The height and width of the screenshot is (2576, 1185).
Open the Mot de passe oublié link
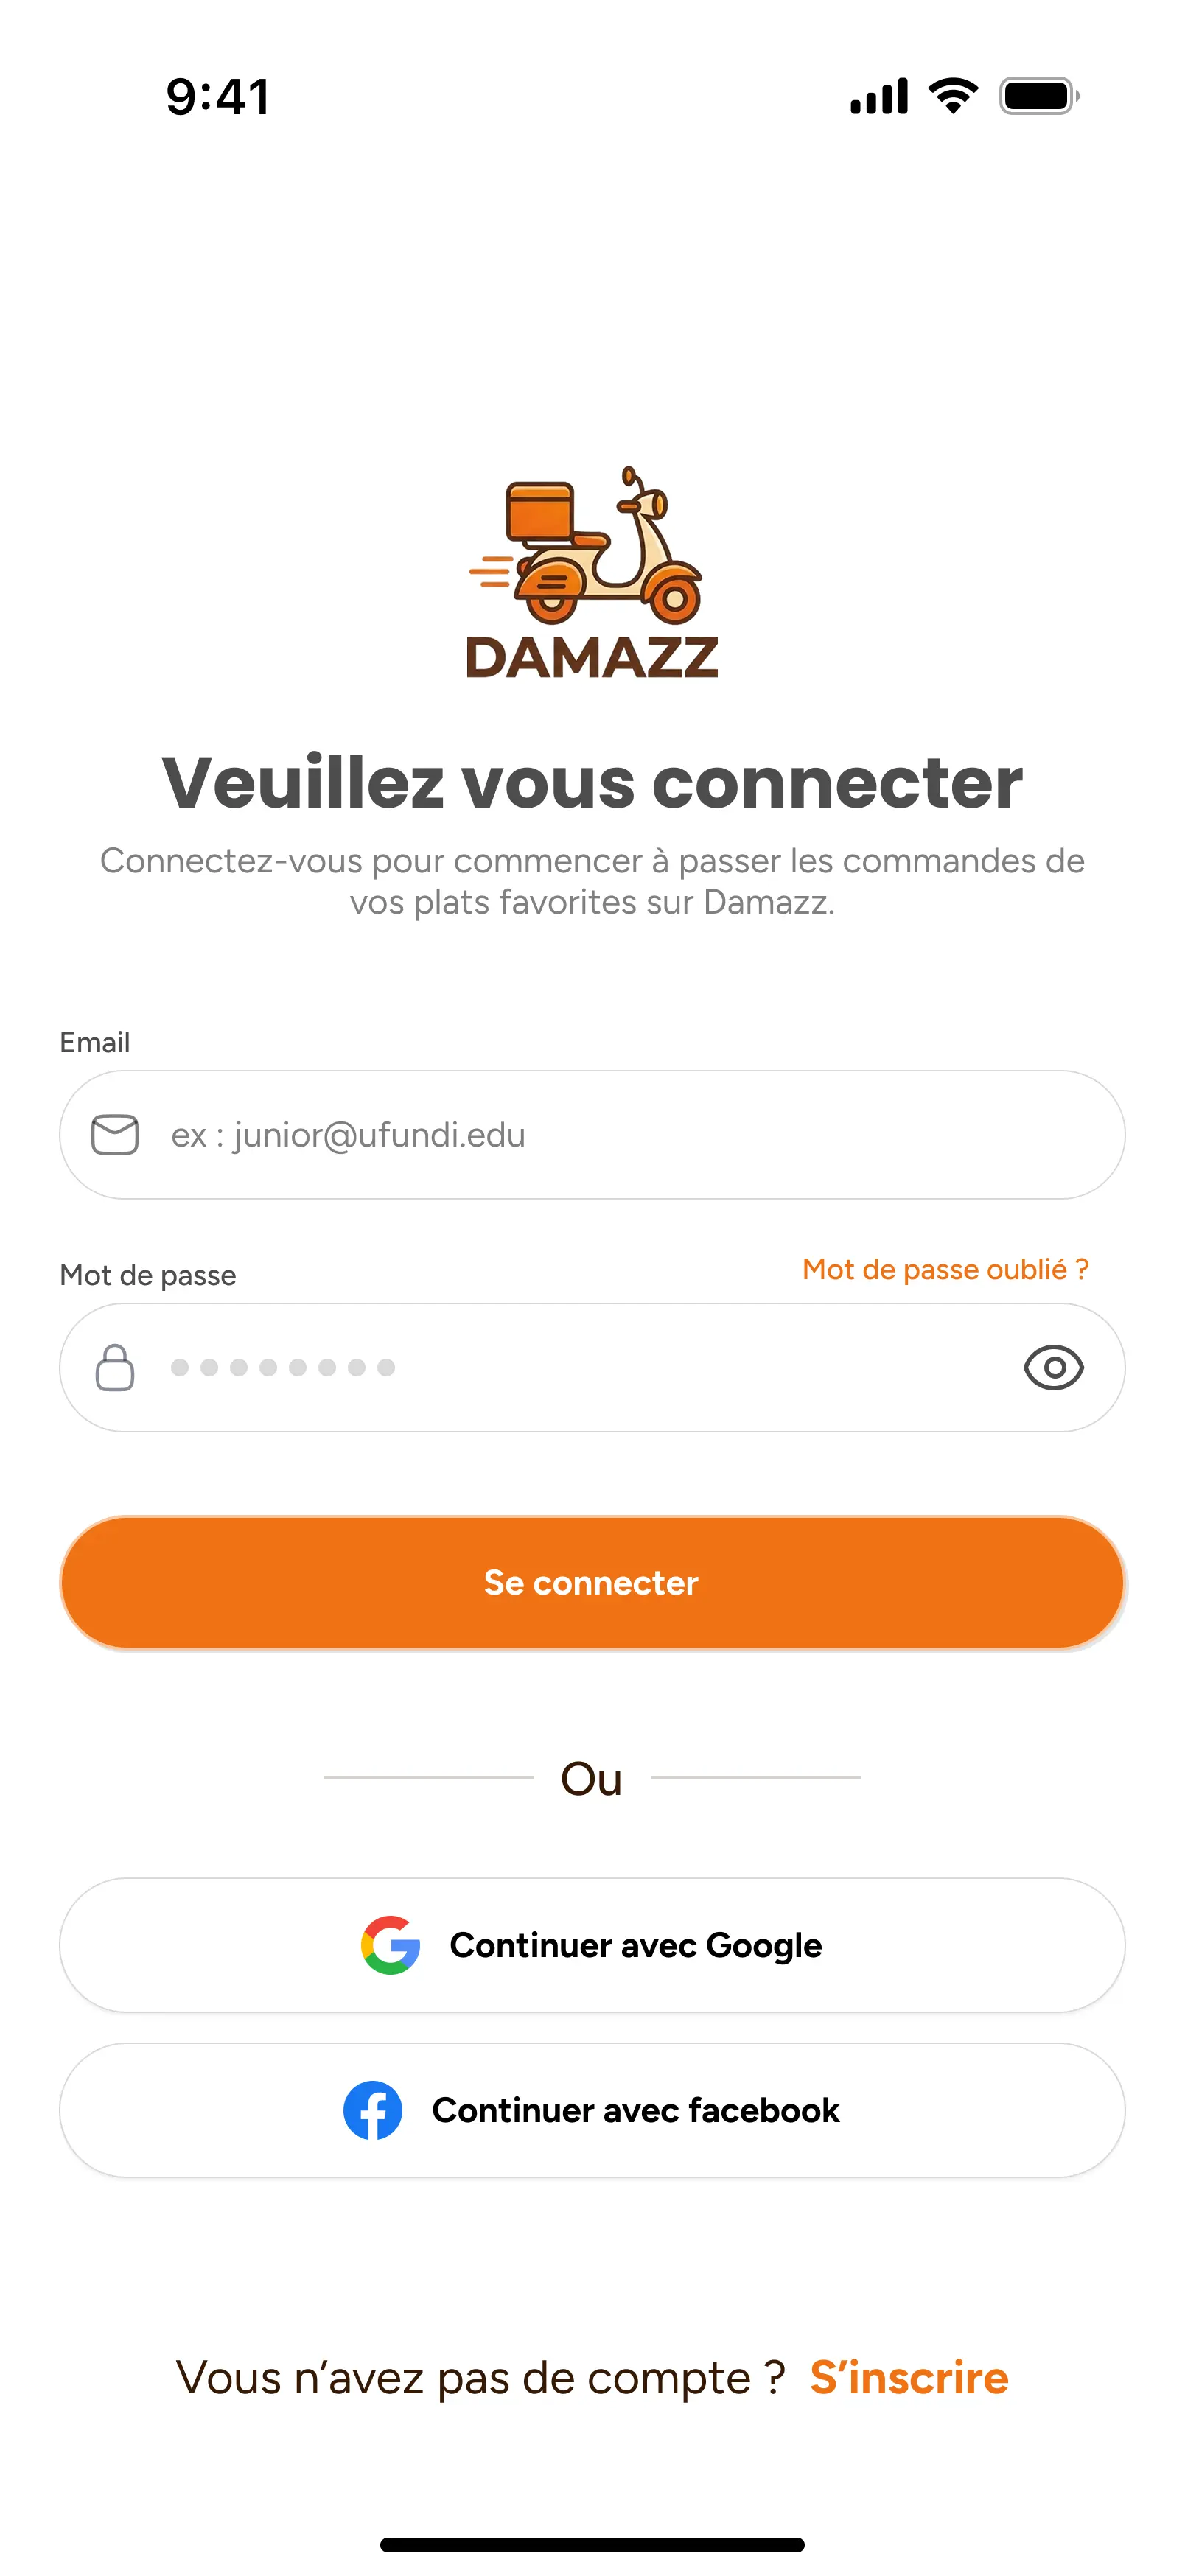[x=945, y=1270]
